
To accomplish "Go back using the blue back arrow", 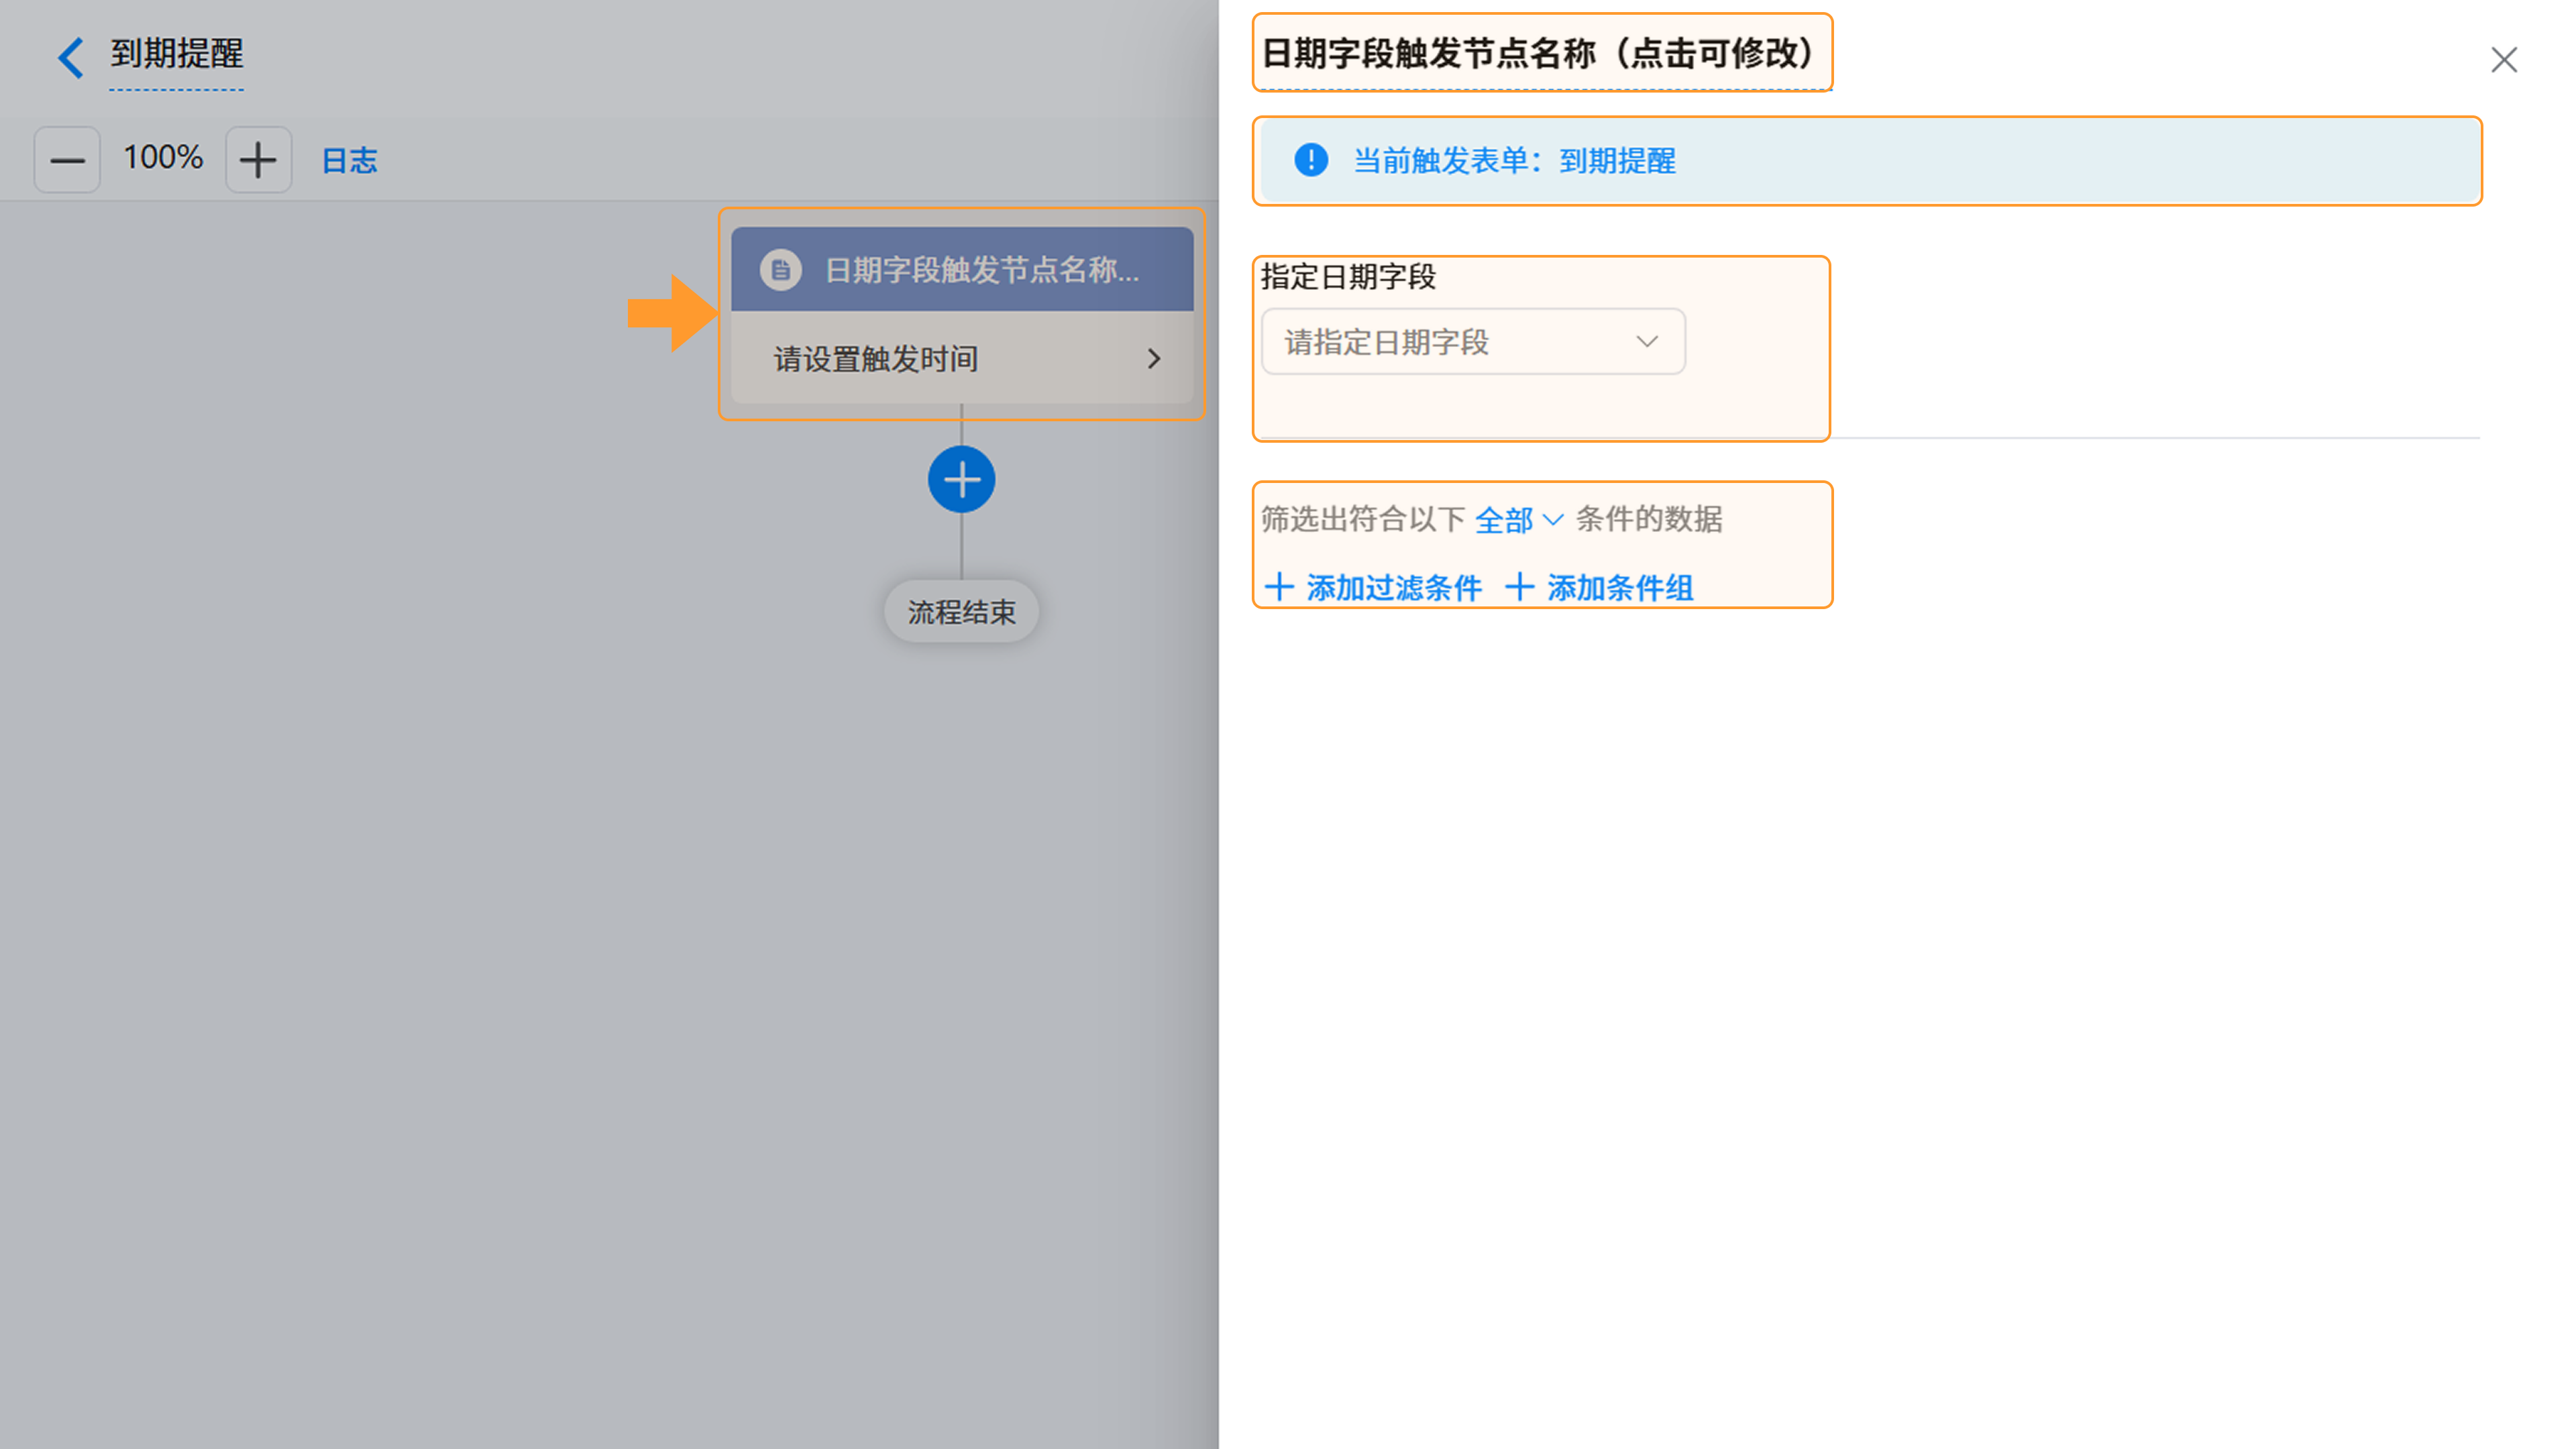I will (x=70, y=57).
